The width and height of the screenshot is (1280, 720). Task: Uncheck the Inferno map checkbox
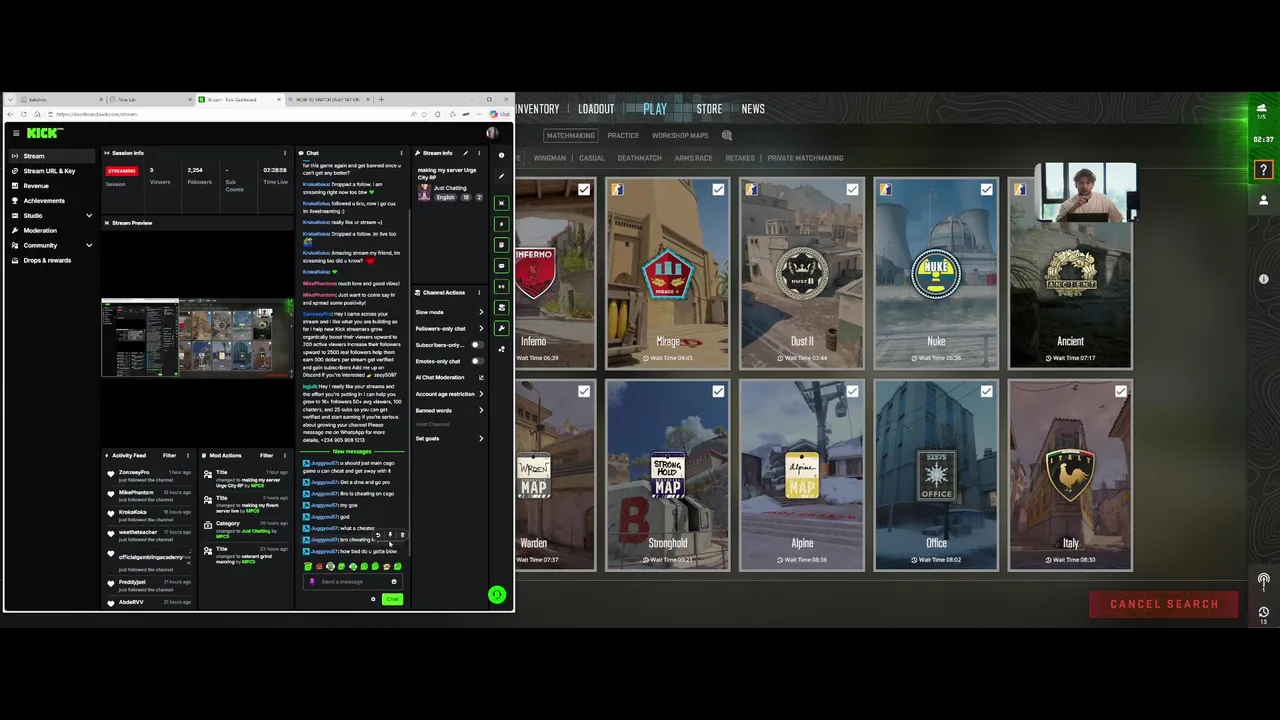pyautogui.click(x=584, y=189)
